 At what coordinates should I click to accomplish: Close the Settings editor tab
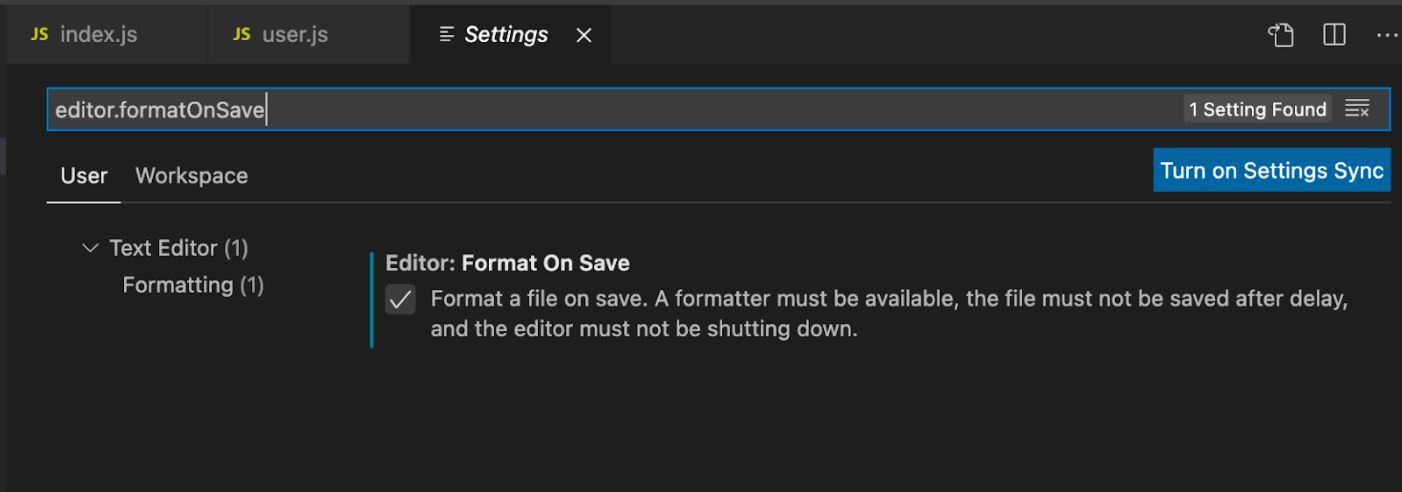(x=584, y=35)
